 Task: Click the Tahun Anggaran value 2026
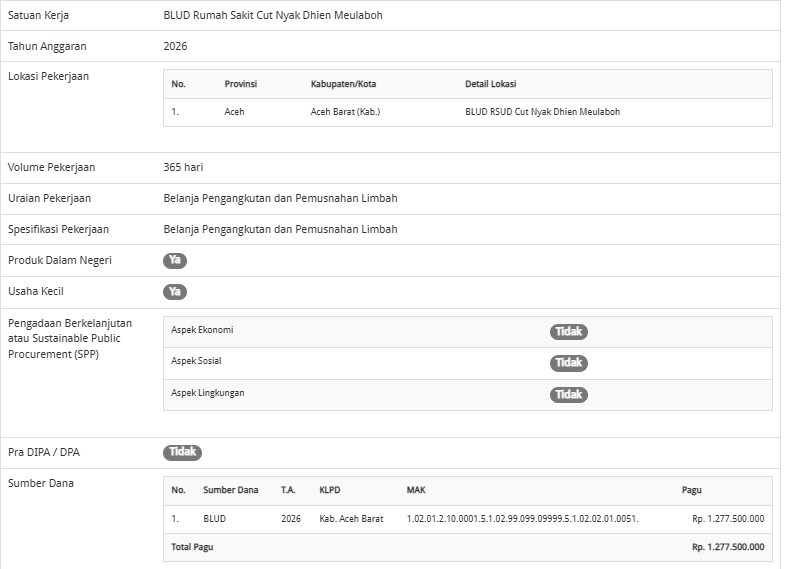(175, 46)
